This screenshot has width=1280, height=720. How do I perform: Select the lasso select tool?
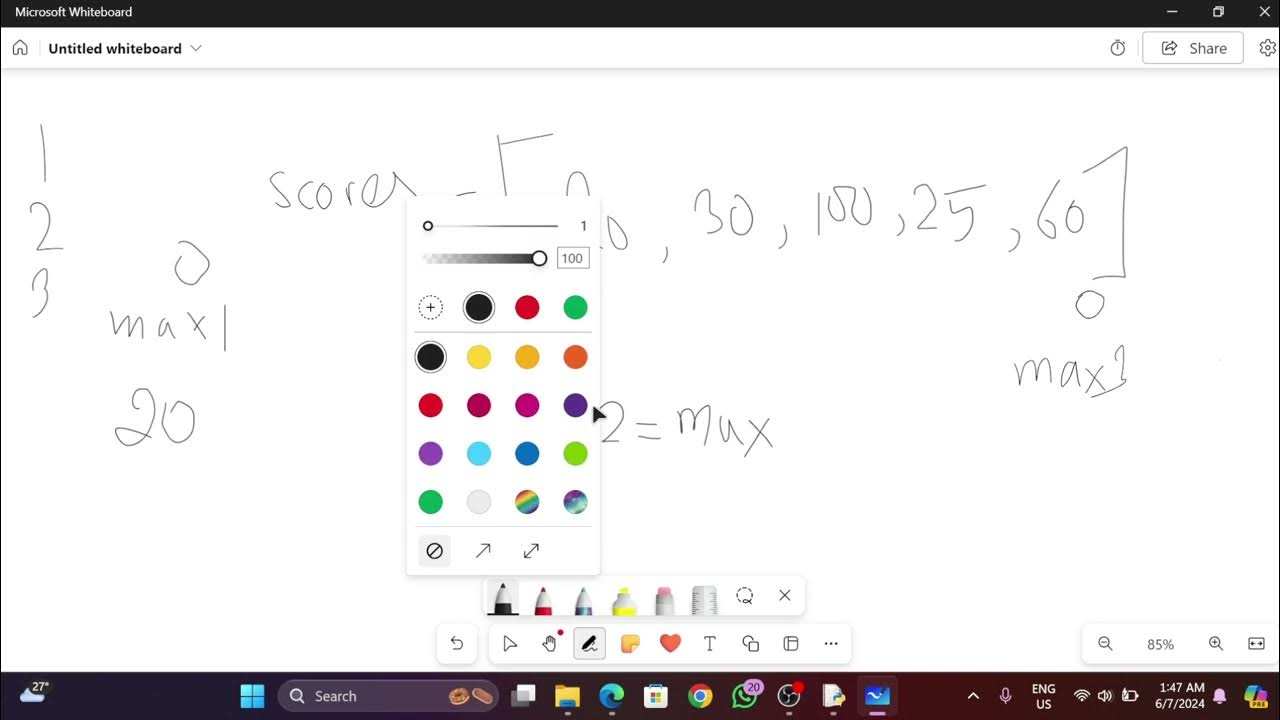coord(744,596)
